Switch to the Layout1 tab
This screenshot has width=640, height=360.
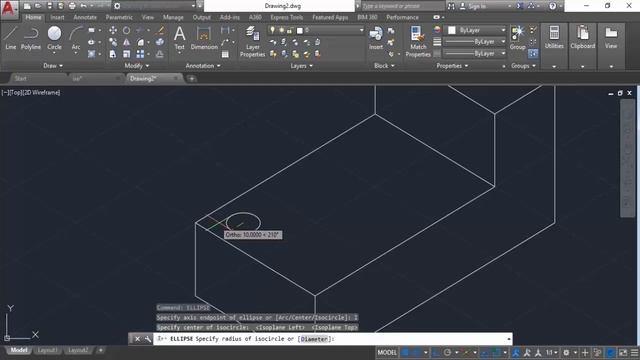click(x=47, y=350)
